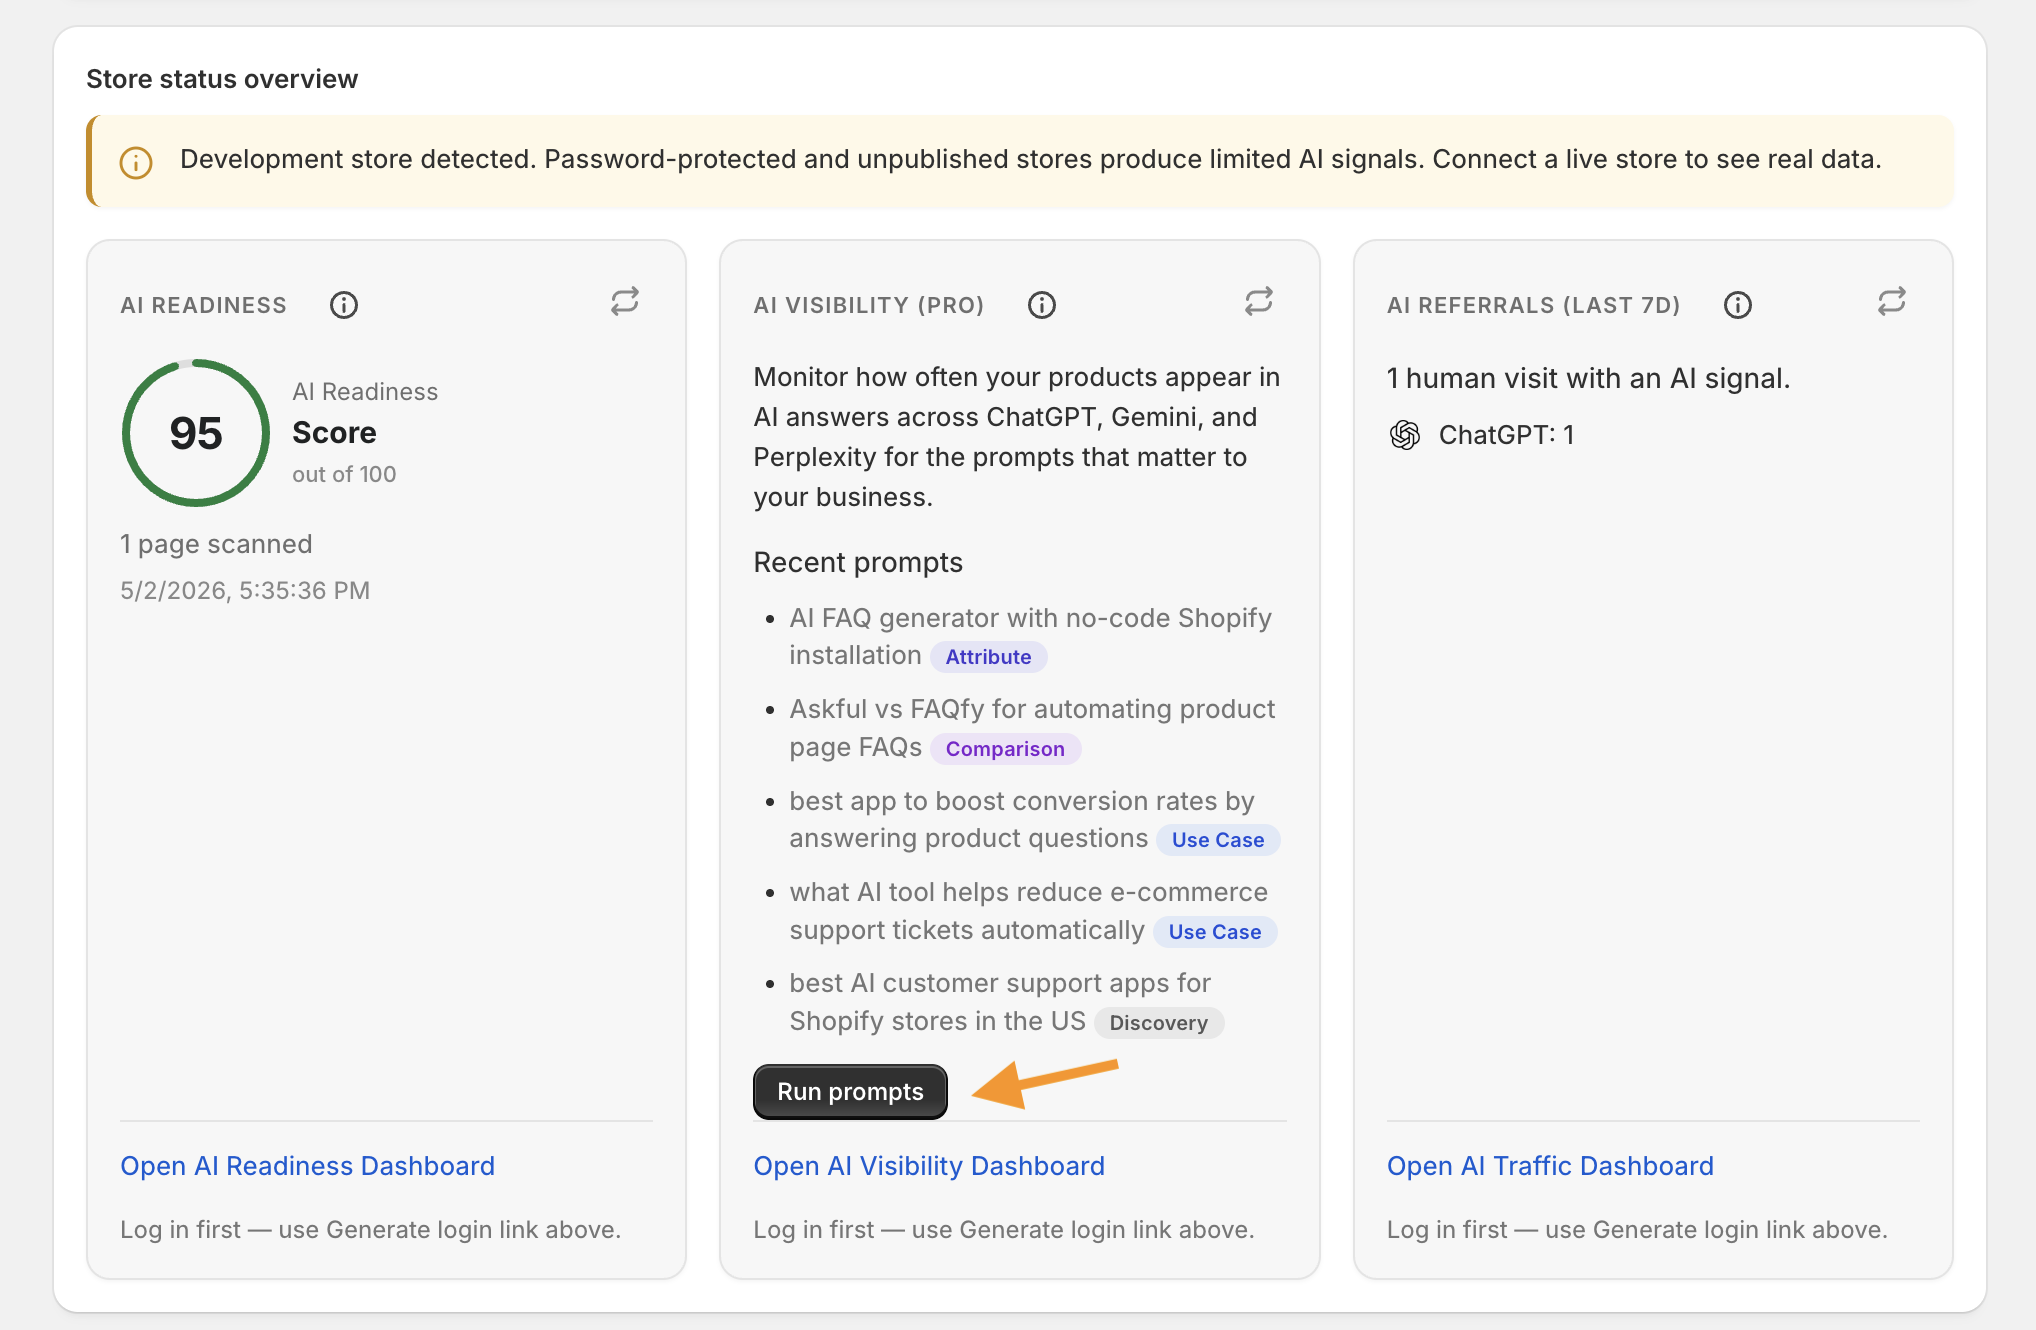2036x1330 pixels.
Task: Open AI Visibility Dashboard link
Action: [x=929, y=1166]
